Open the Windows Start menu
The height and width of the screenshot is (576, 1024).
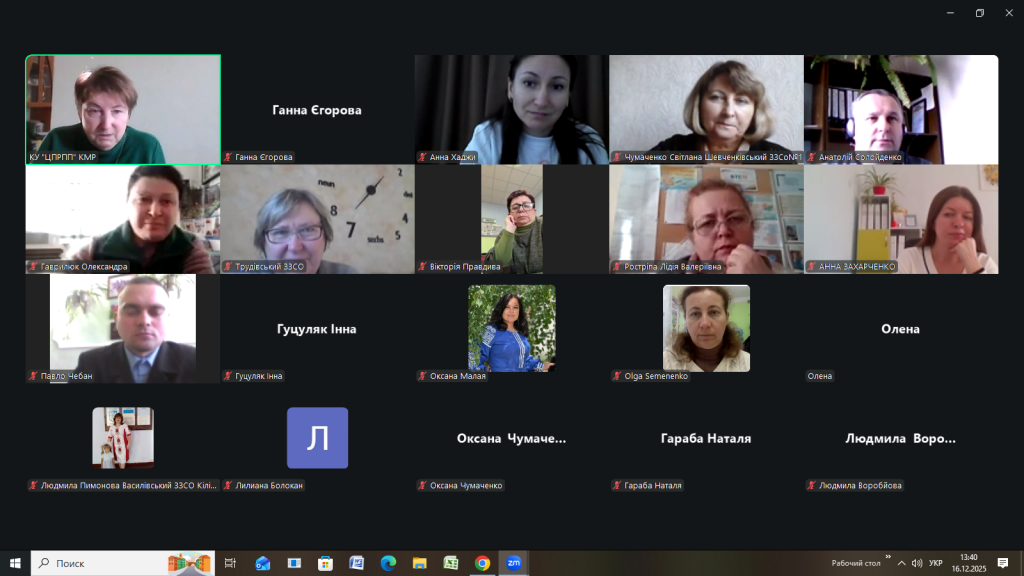coord(15,563)
